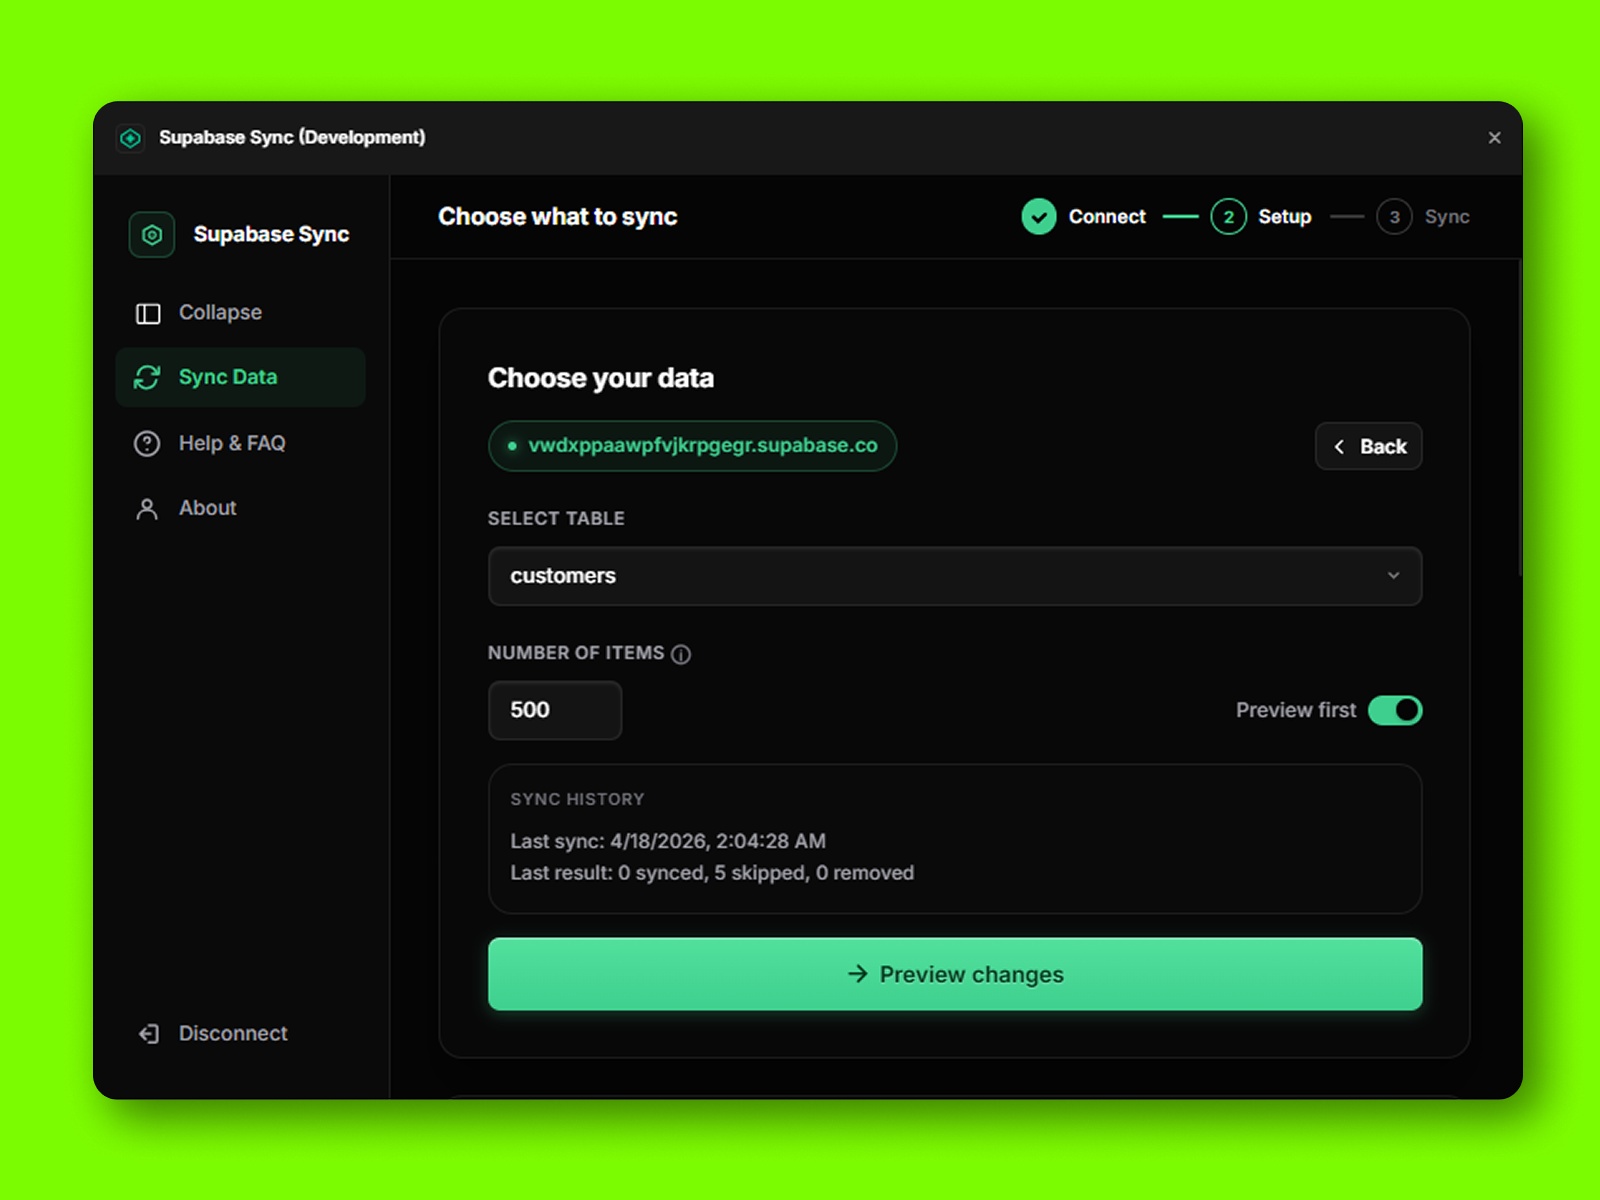Click the Help & FAQ question mark icon
The height and width of the screenshot is (1200, 1600).
coord(148,443)
